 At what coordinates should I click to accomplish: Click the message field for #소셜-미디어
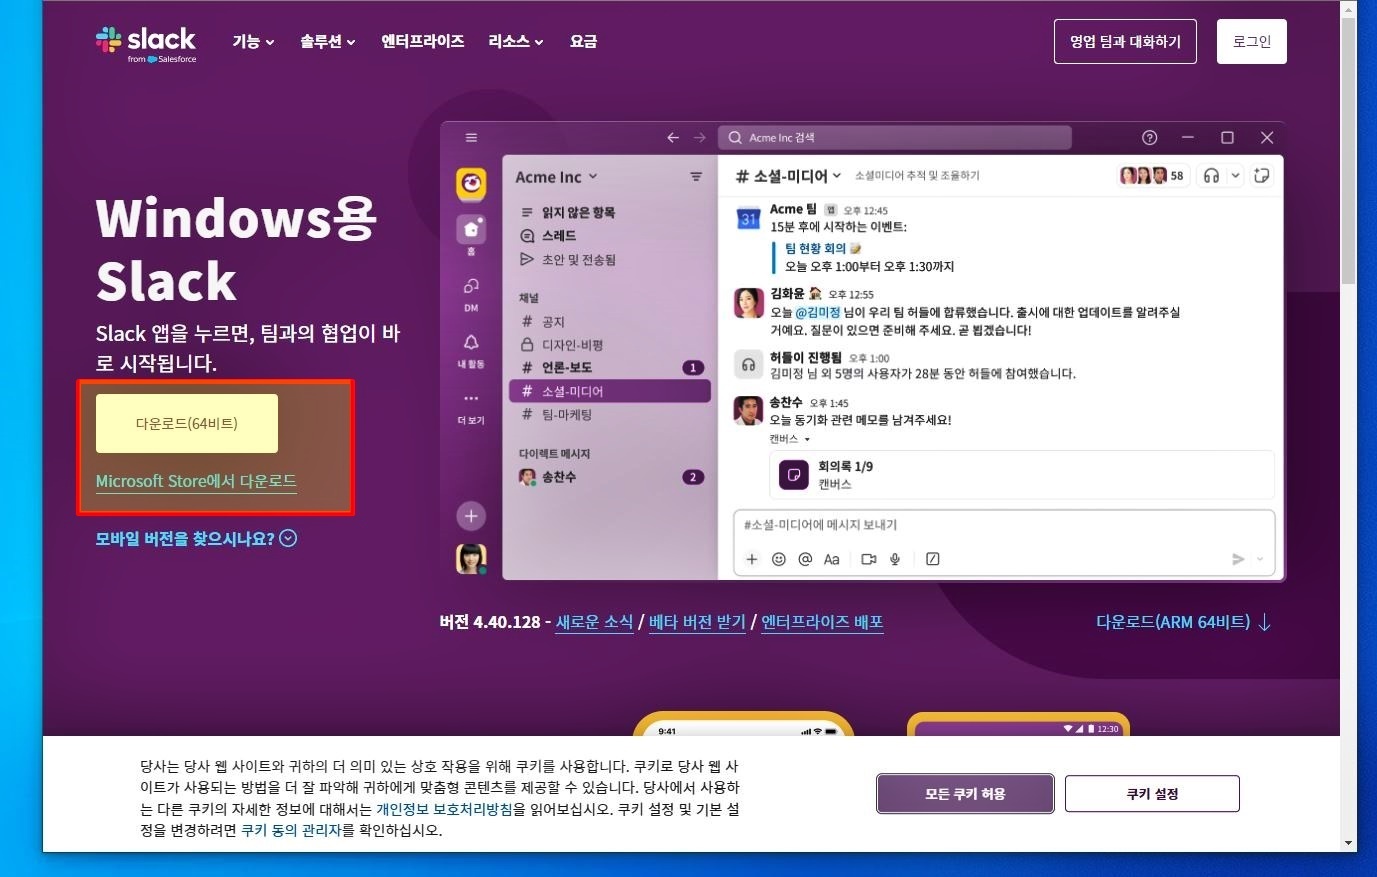coord(1004,525)
